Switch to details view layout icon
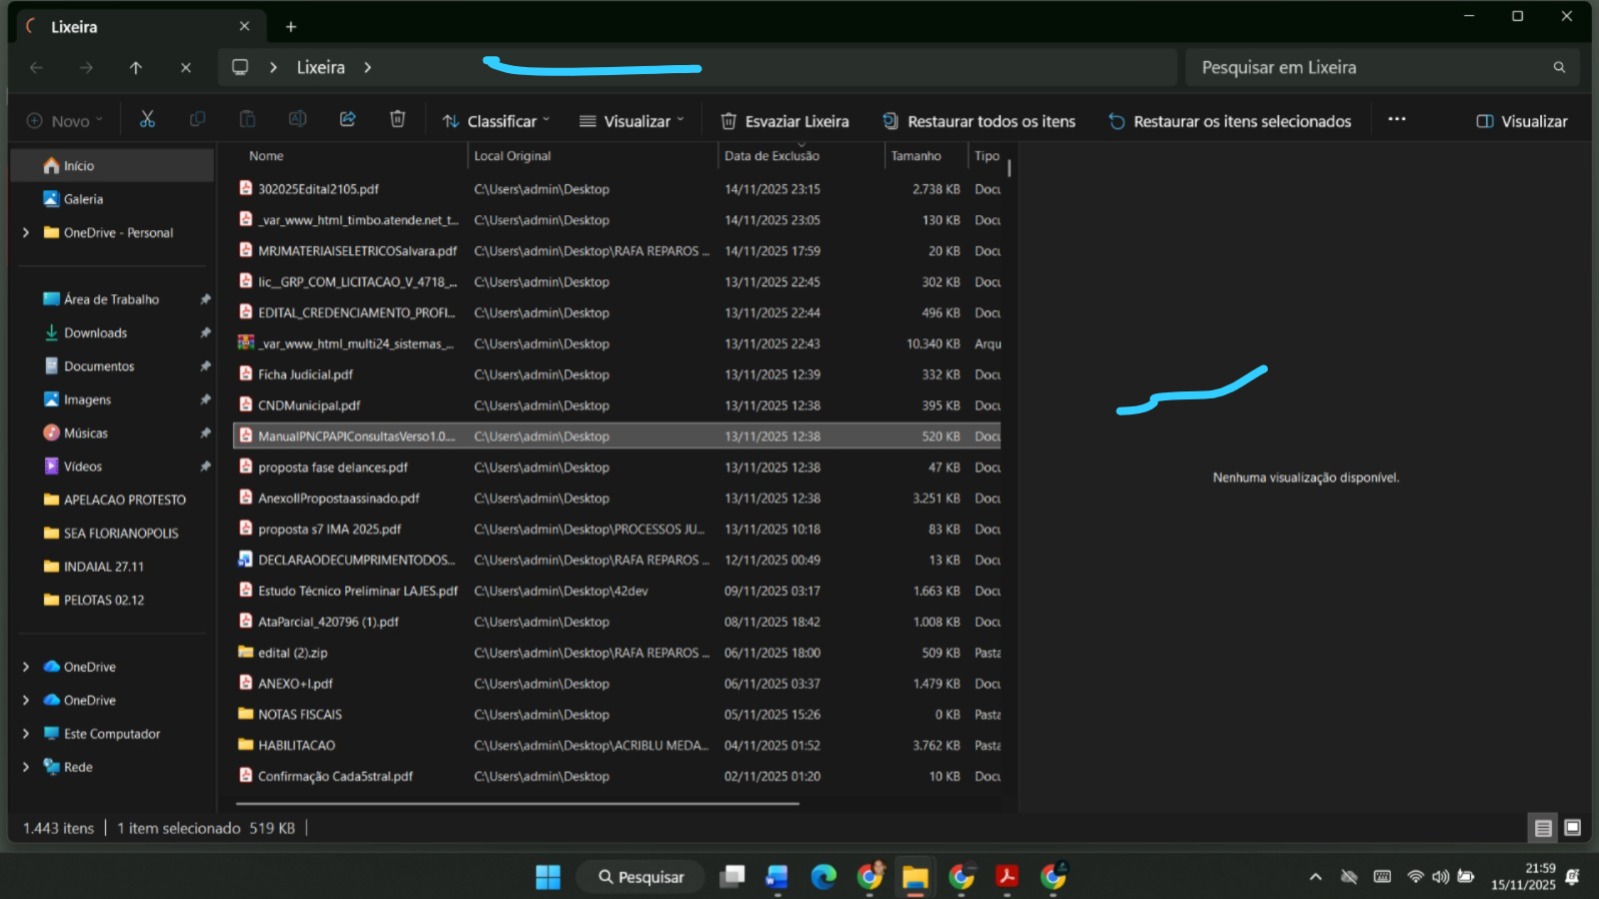Viewport: 1599px width, 899px height. coord(1543,828)
